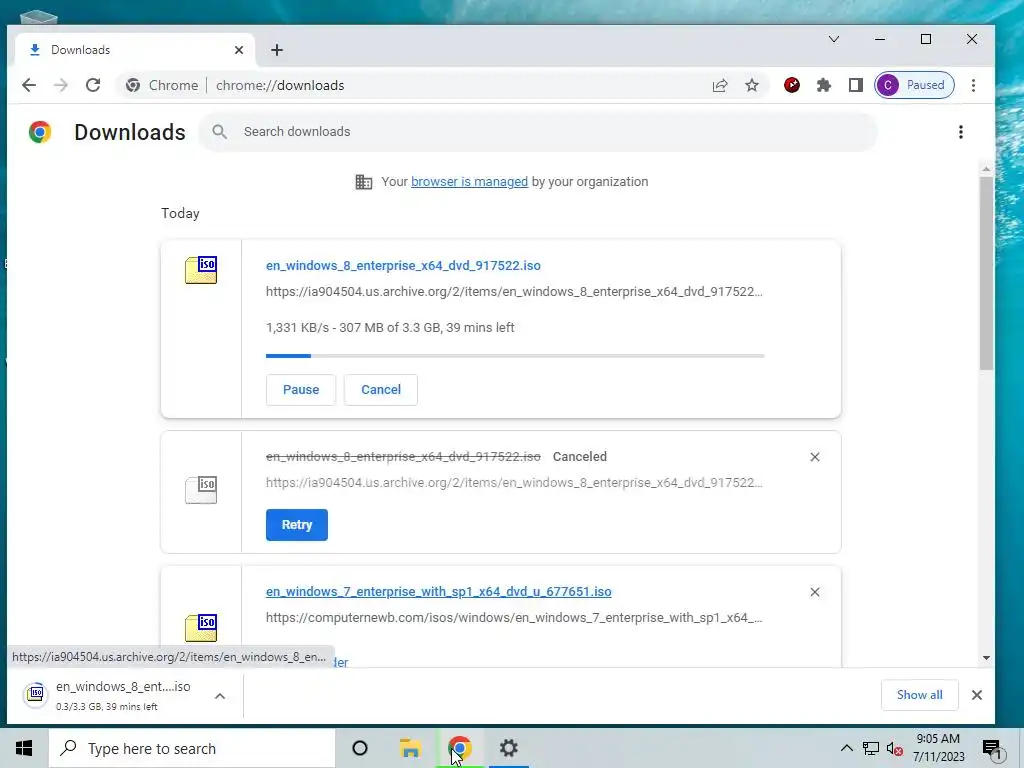This screenshot has height=768, width=1024.
Task: Click the Chrome site info chip
Action: (162, 86)
